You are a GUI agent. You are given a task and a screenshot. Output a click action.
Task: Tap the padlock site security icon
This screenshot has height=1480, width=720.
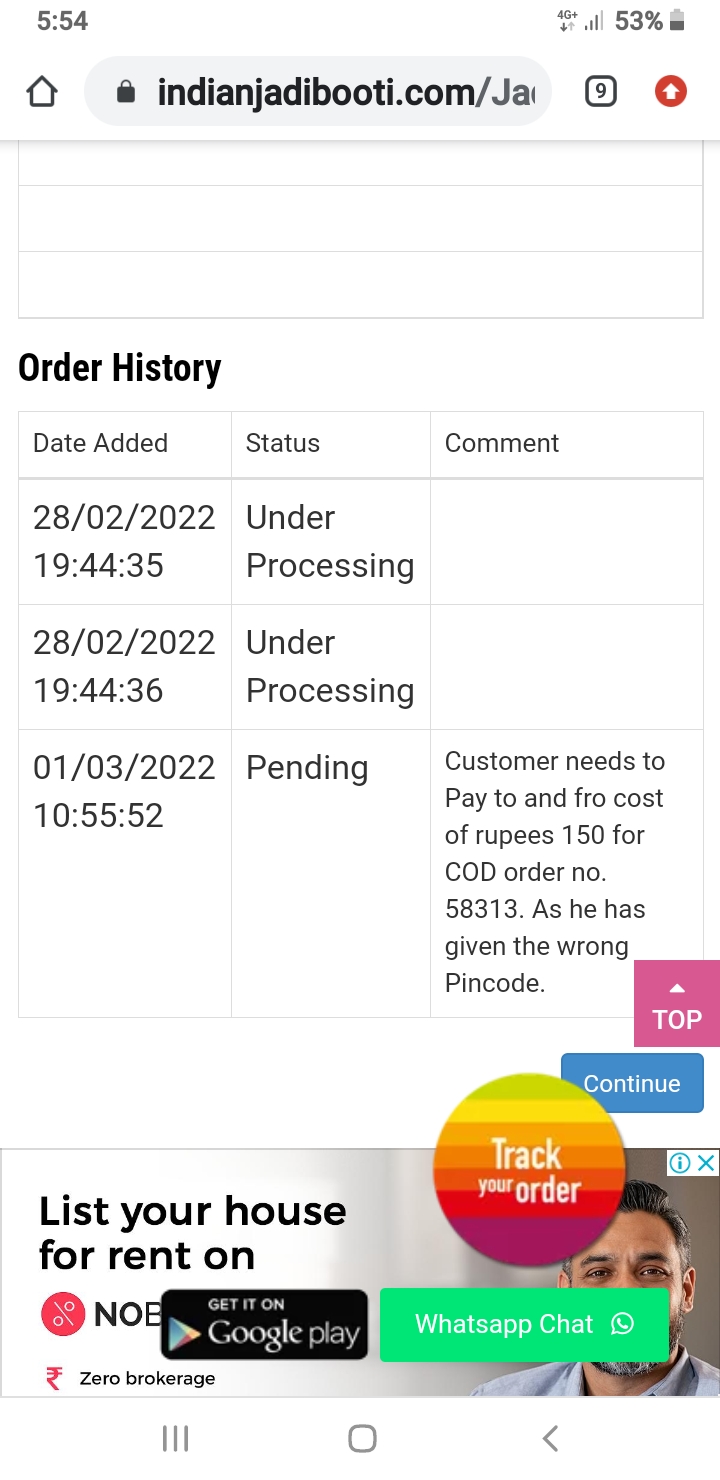click(x=126, y=93)
